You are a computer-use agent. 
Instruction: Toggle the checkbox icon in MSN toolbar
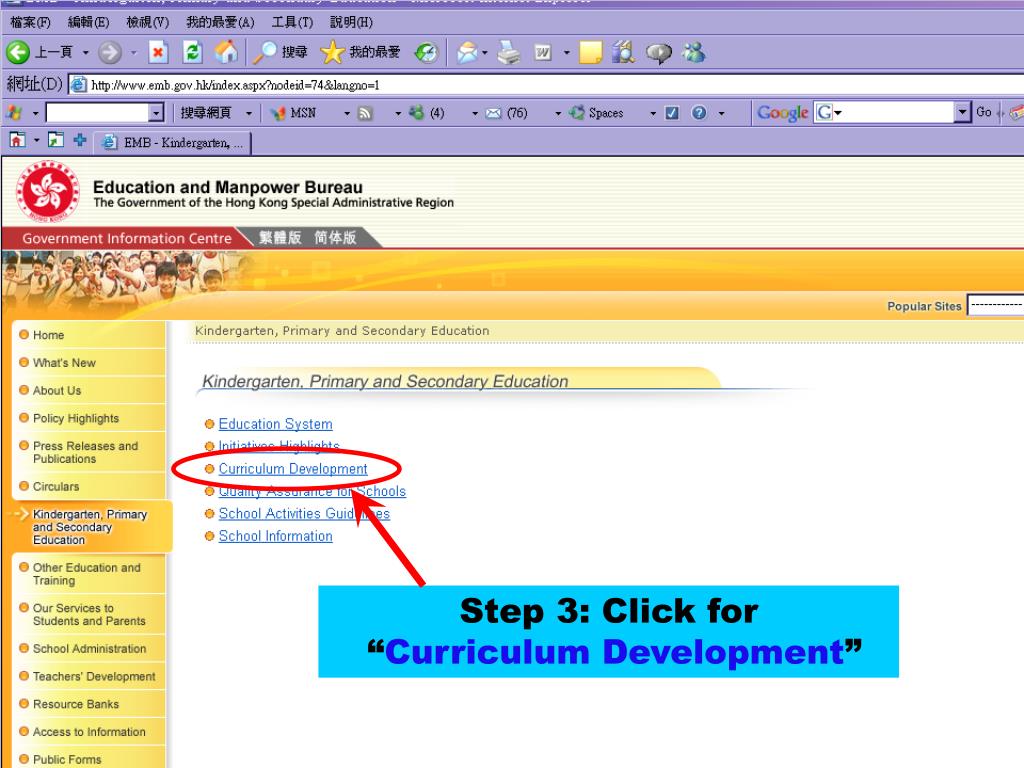(x=671, y=113)
